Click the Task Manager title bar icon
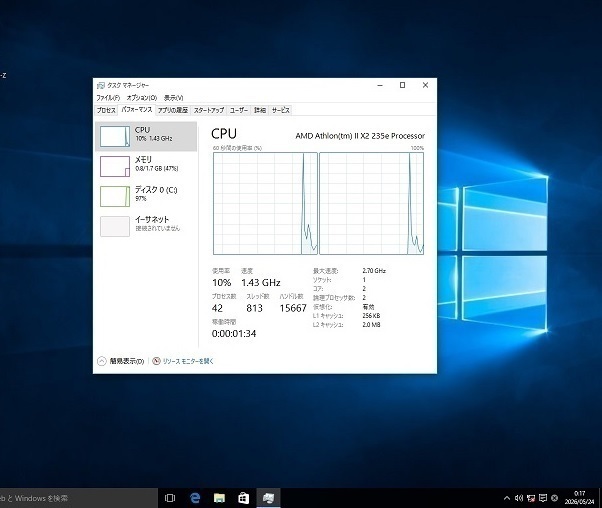602x508 pixels. tap(101, 85)
